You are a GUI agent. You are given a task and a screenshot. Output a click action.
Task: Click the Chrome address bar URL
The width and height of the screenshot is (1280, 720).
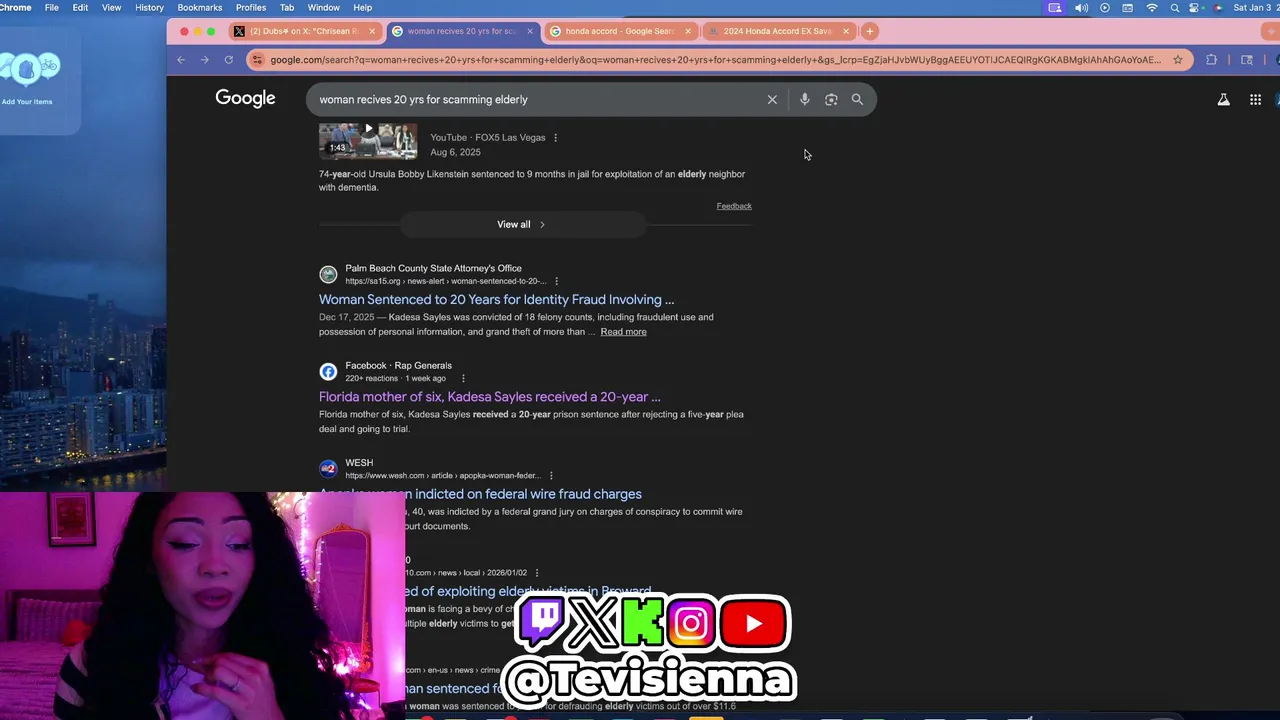(x=715, y=60)
